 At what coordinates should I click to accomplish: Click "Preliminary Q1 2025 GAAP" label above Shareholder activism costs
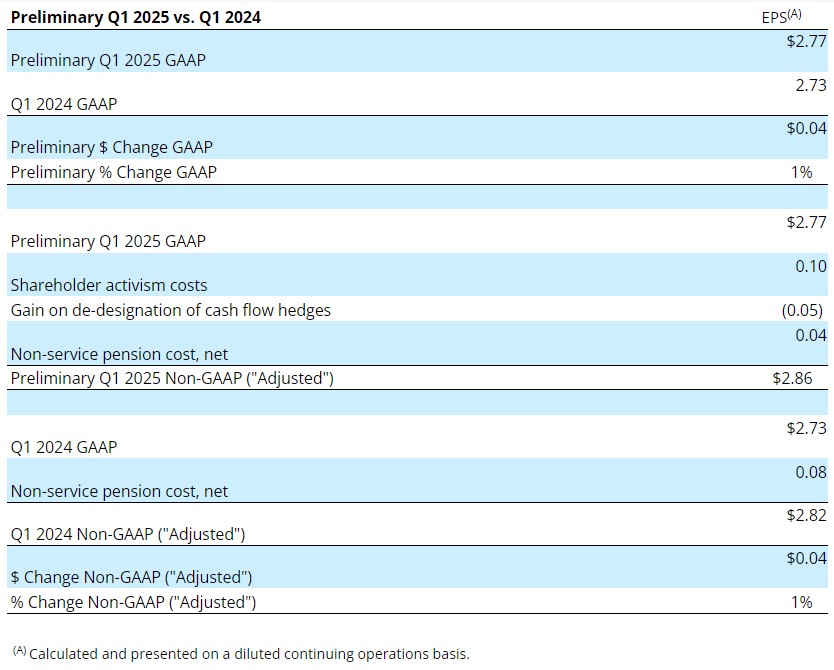coord(108,241)
